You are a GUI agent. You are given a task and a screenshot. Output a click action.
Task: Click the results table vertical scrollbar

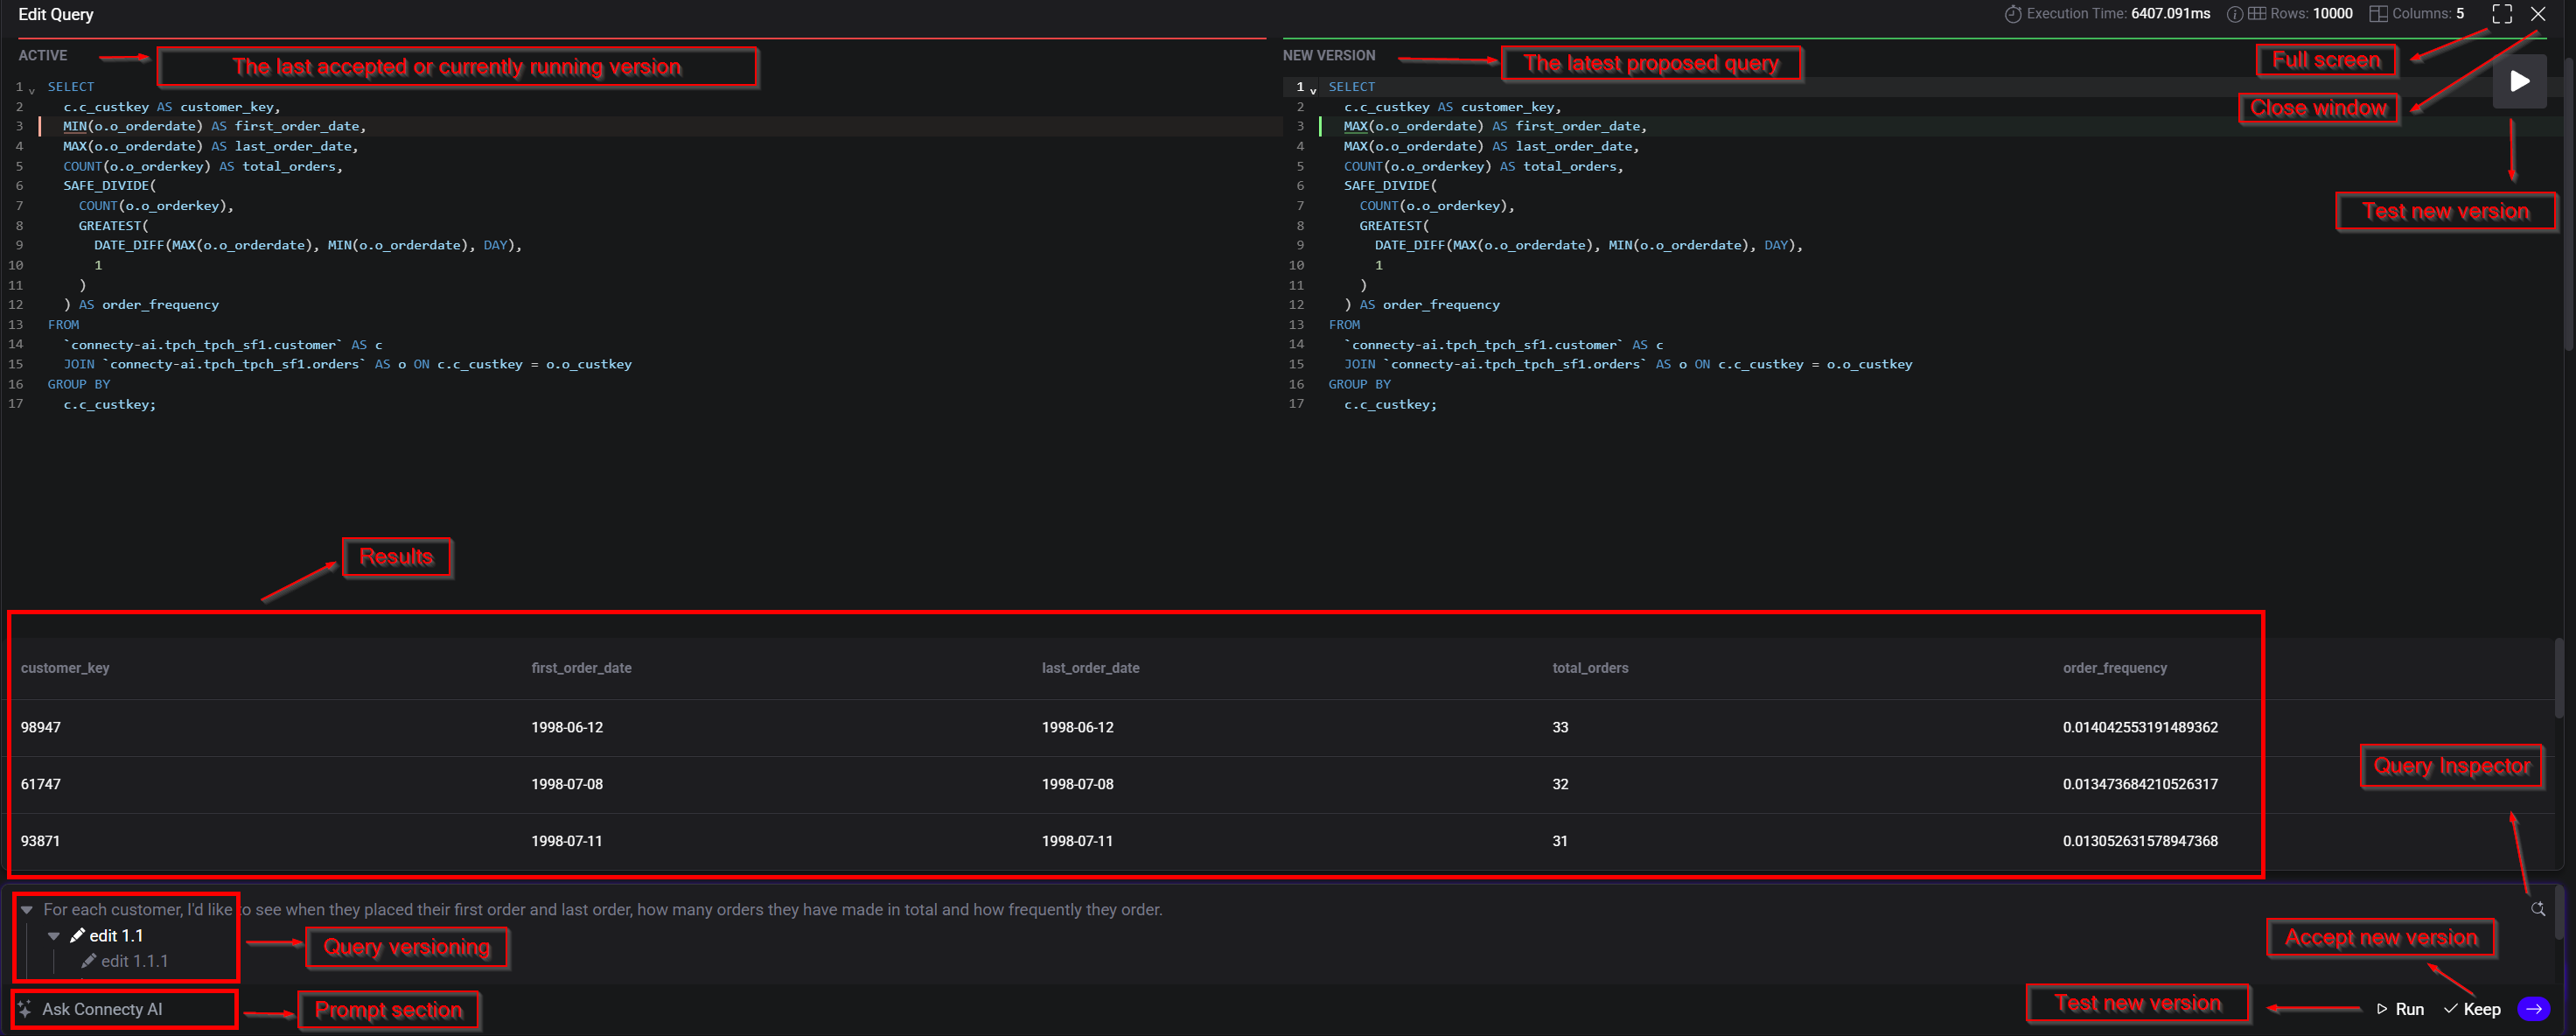[x=2558, y=680]
